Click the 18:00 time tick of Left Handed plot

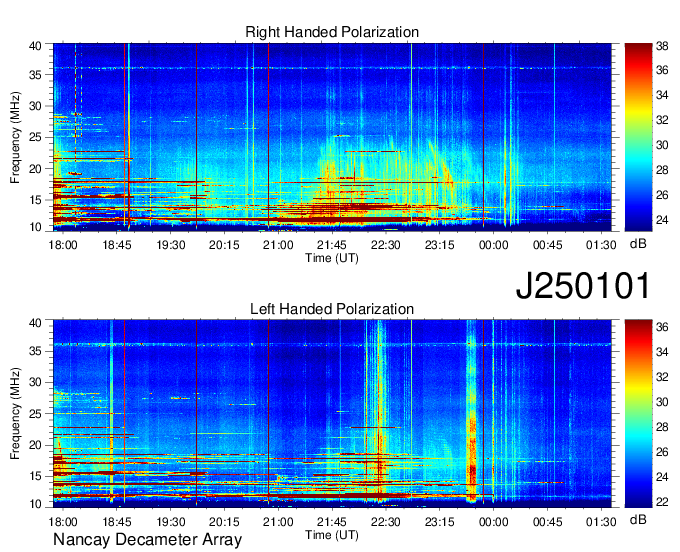(63, 522)
